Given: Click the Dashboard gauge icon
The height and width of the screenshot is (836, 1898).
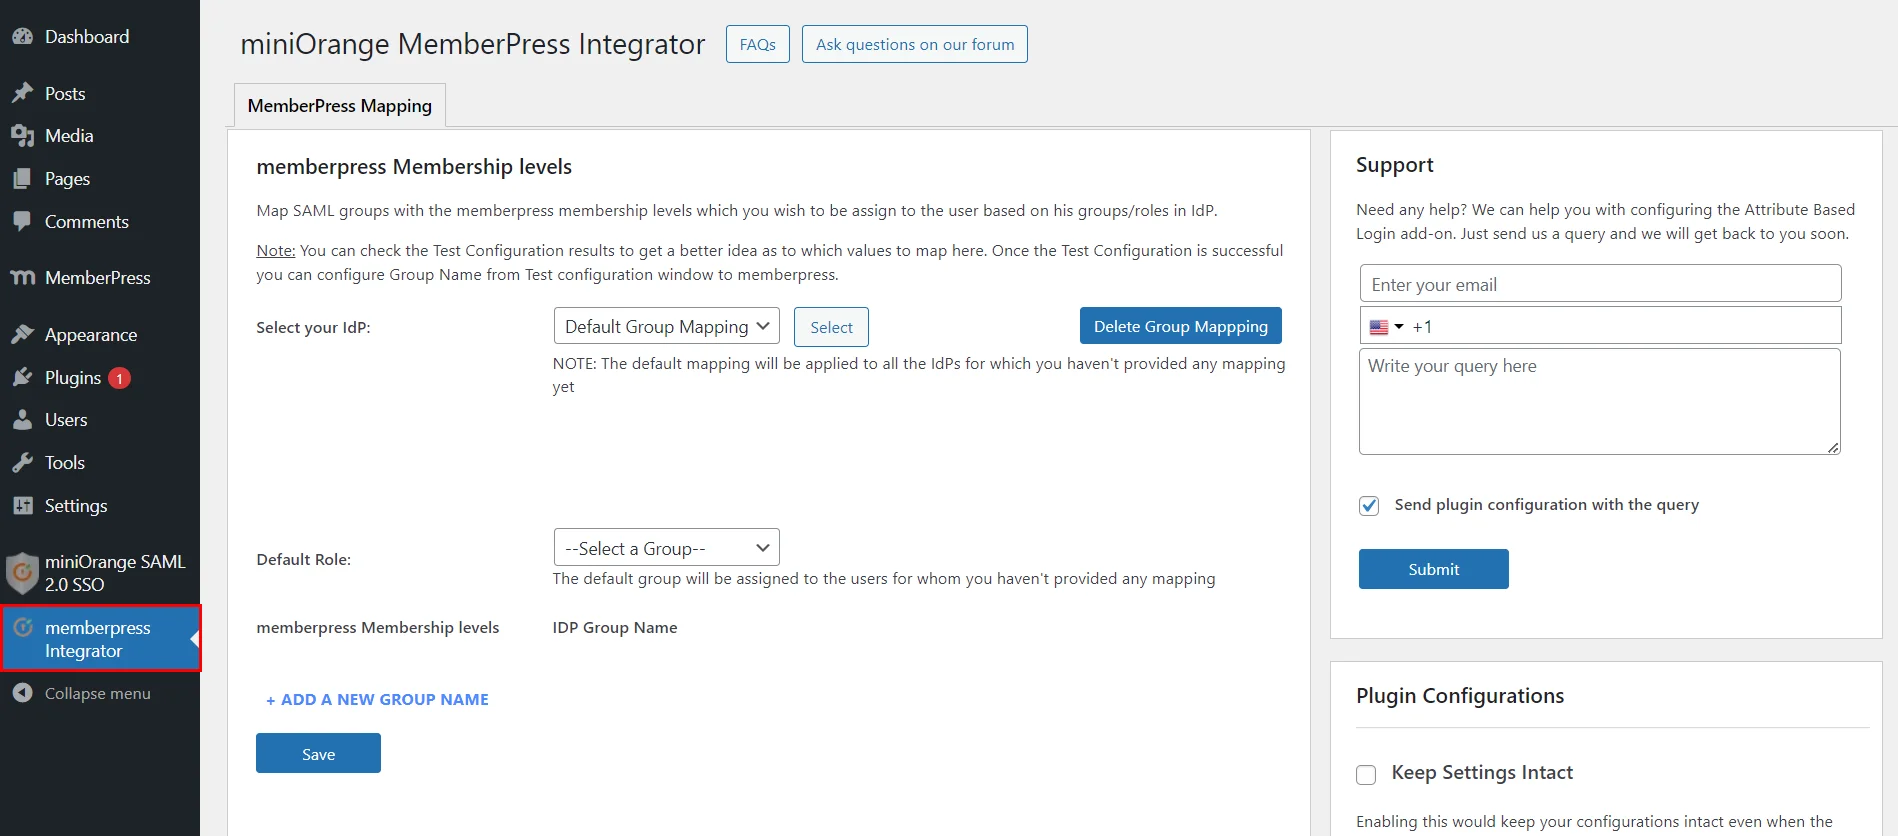Looking at the screenshot, I should (22, 36).
